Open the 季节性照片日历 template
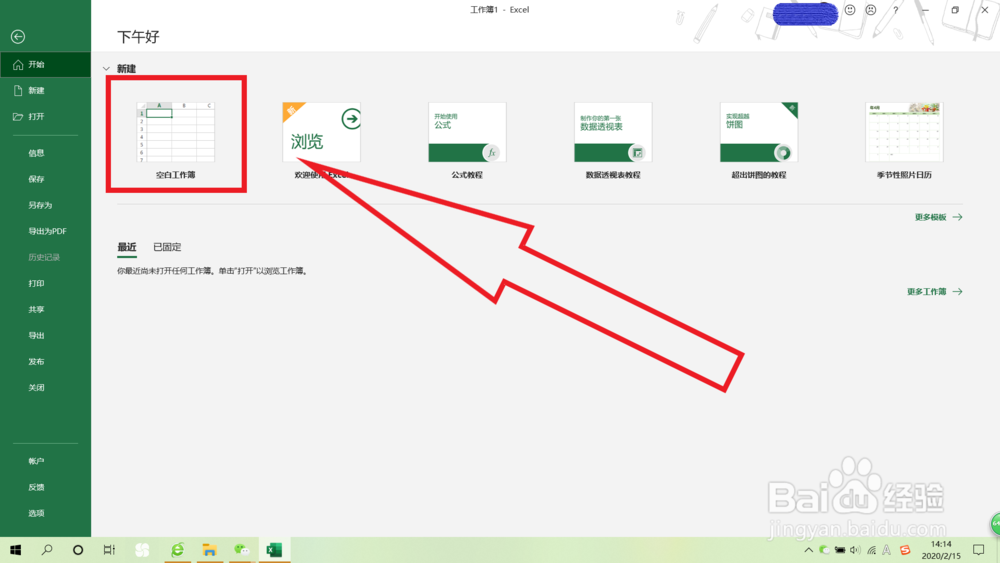Image resolution: width=1000 pixels, height=563 pixels. point(904,140)
